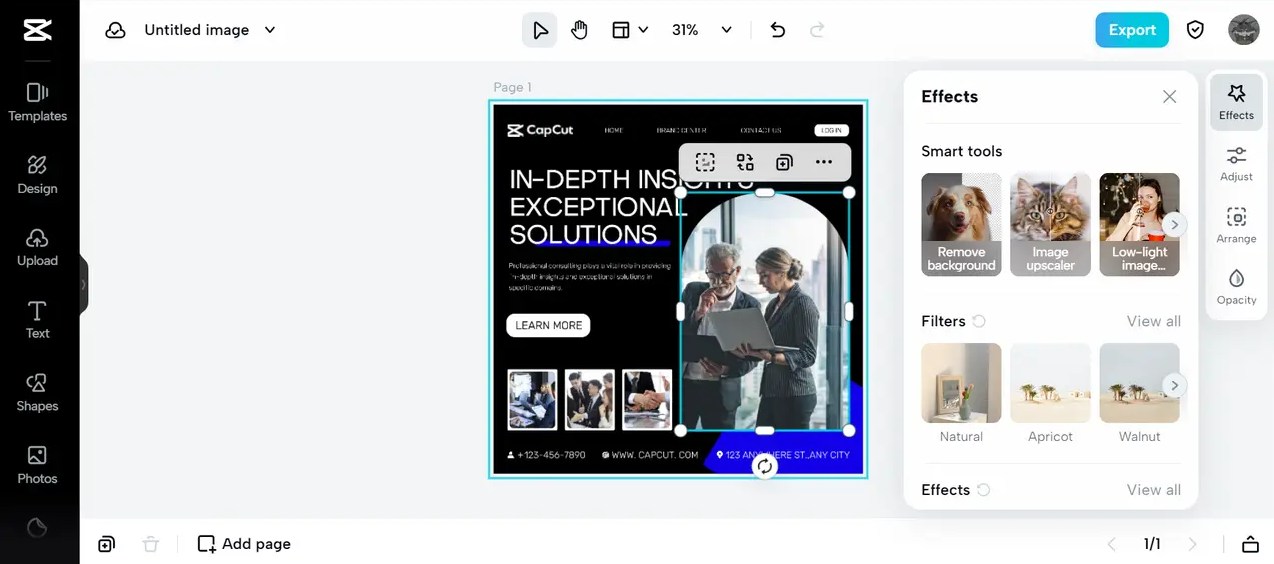
Task: Open the user profile avatar
Action: pos(1244,30)
